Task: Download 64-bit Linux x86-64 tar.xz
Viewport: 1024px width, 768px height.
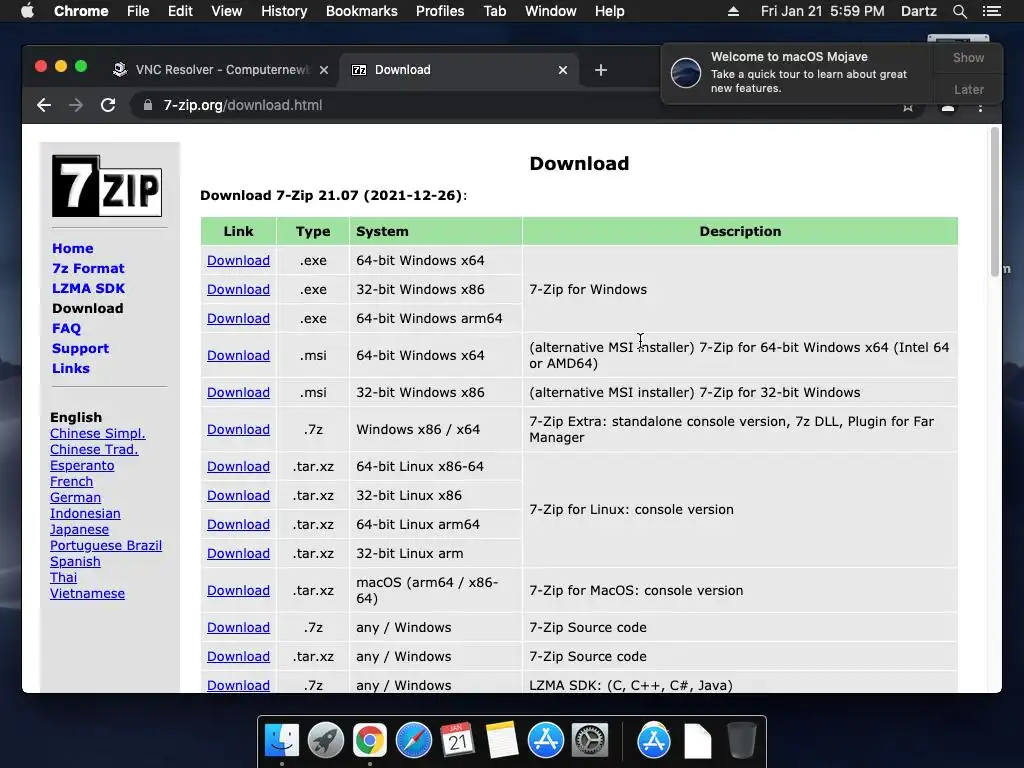Action: [x=238, y=466]
